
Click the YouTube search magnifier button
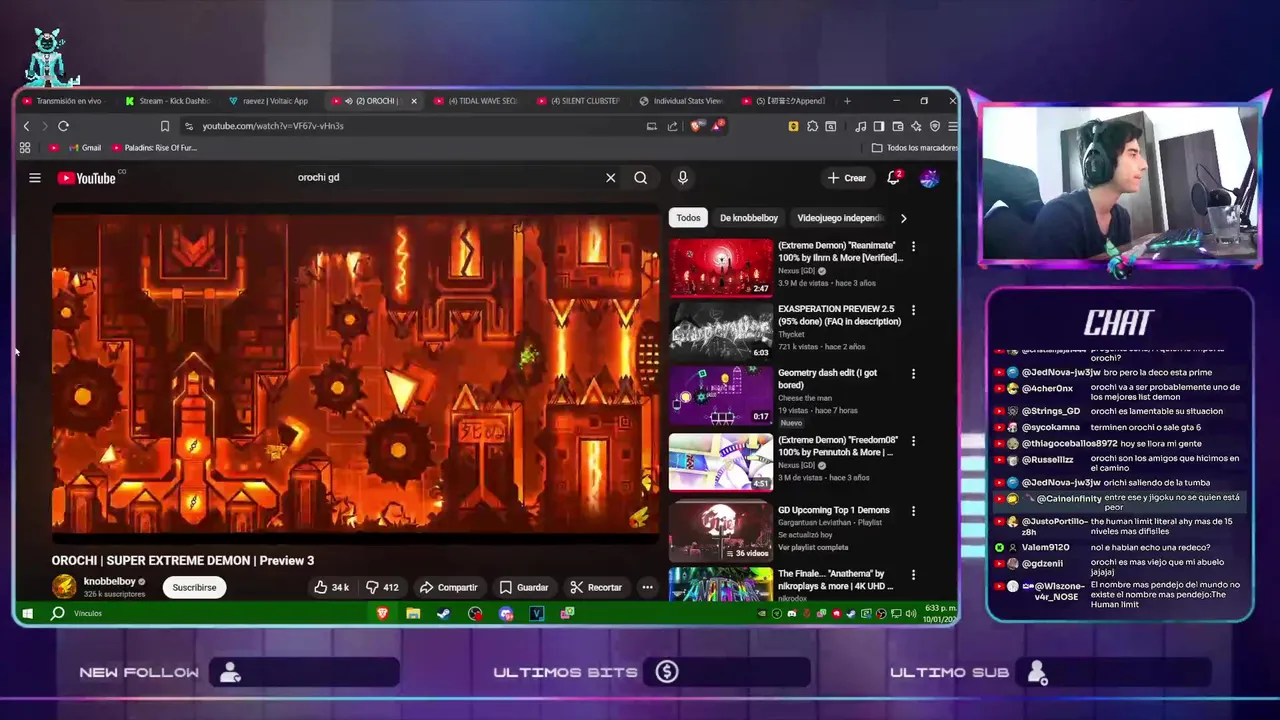click(641, 178)
